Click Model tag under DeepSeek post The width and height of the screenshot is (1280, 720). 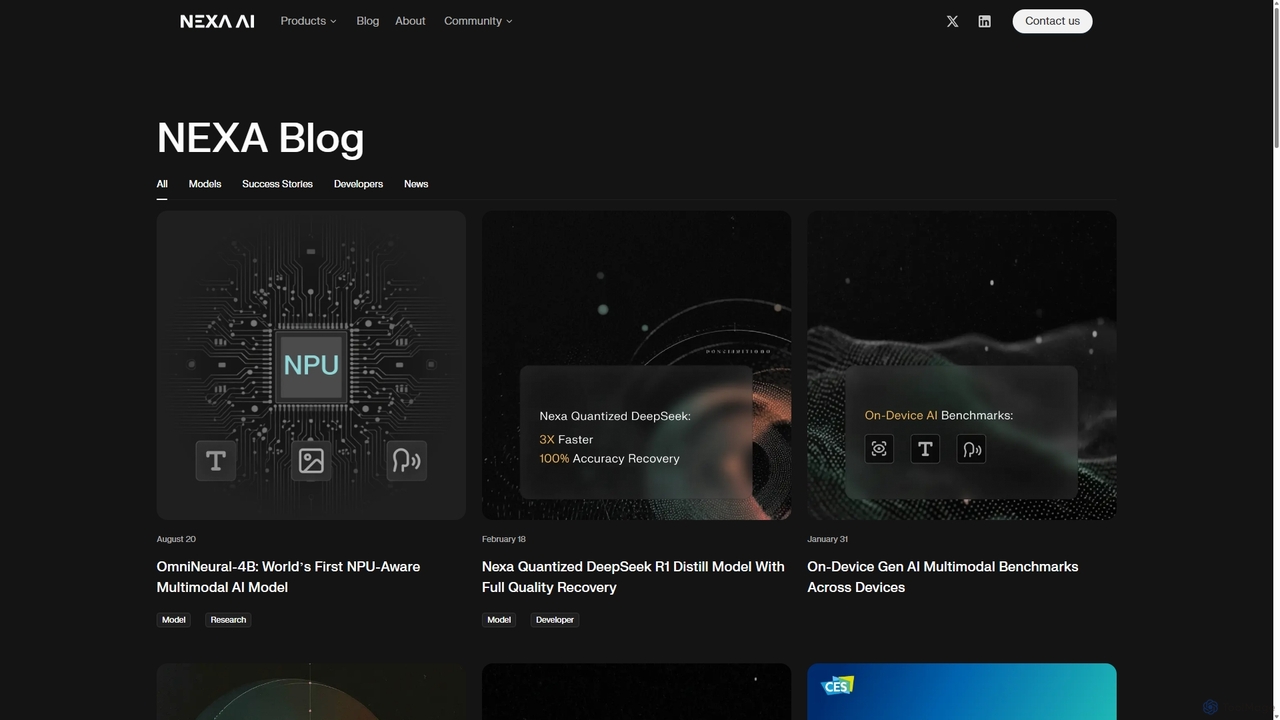(499, 620)
